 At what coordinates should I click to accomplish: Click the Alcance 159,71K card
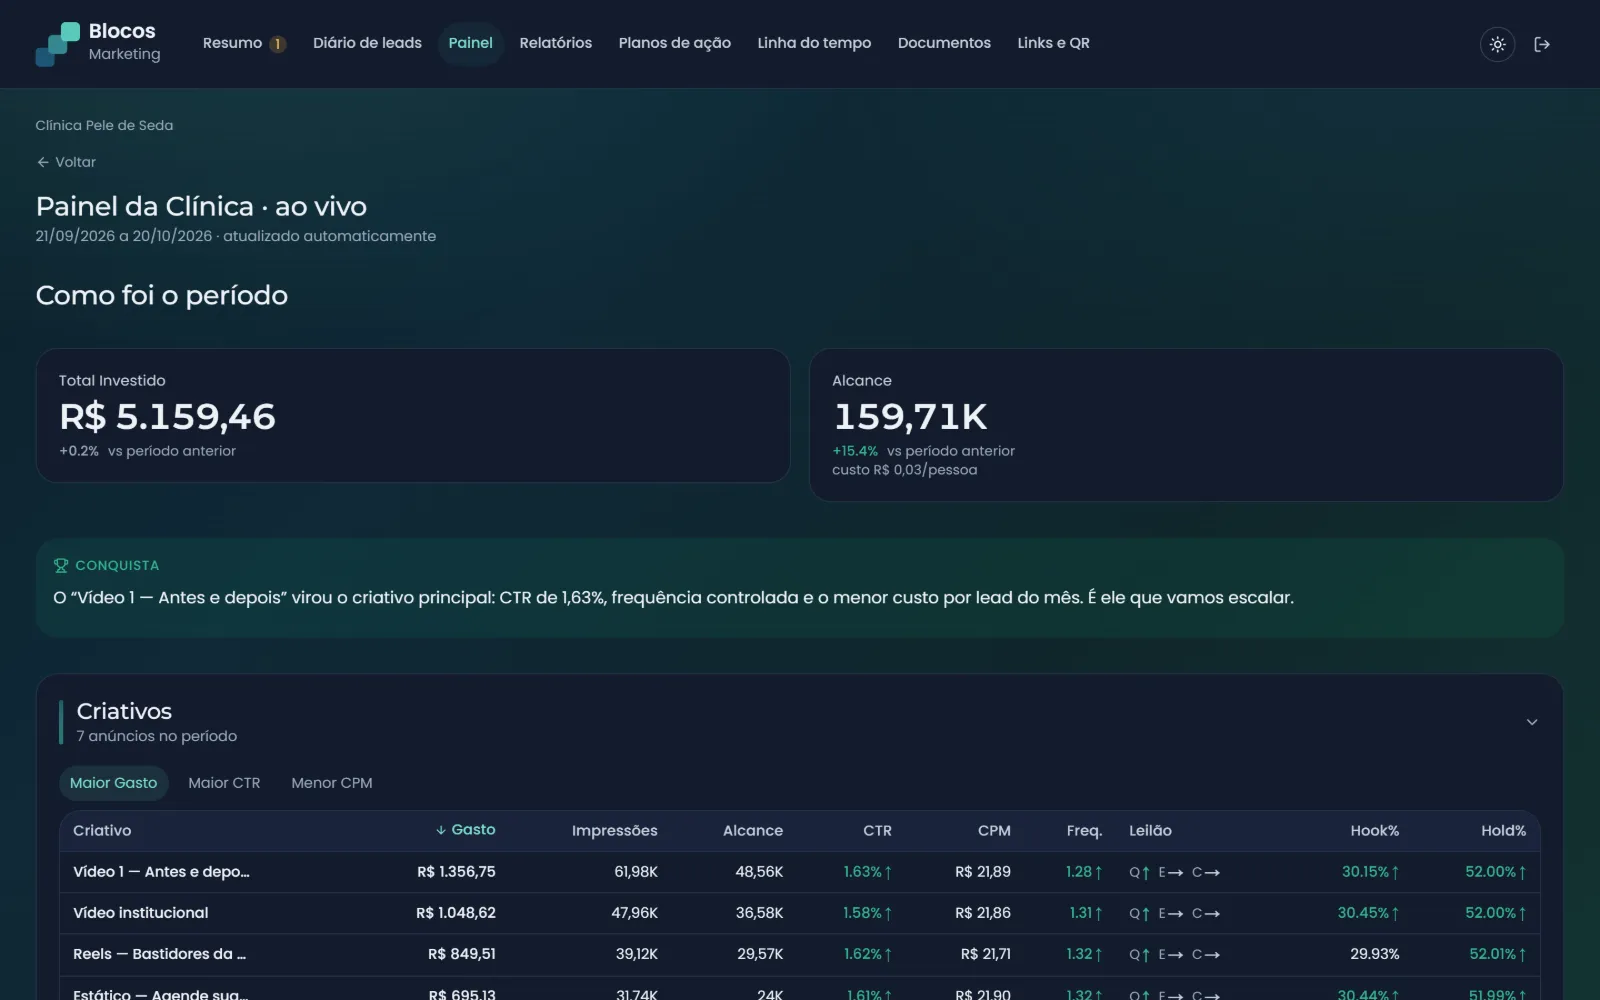(1186, 425)
